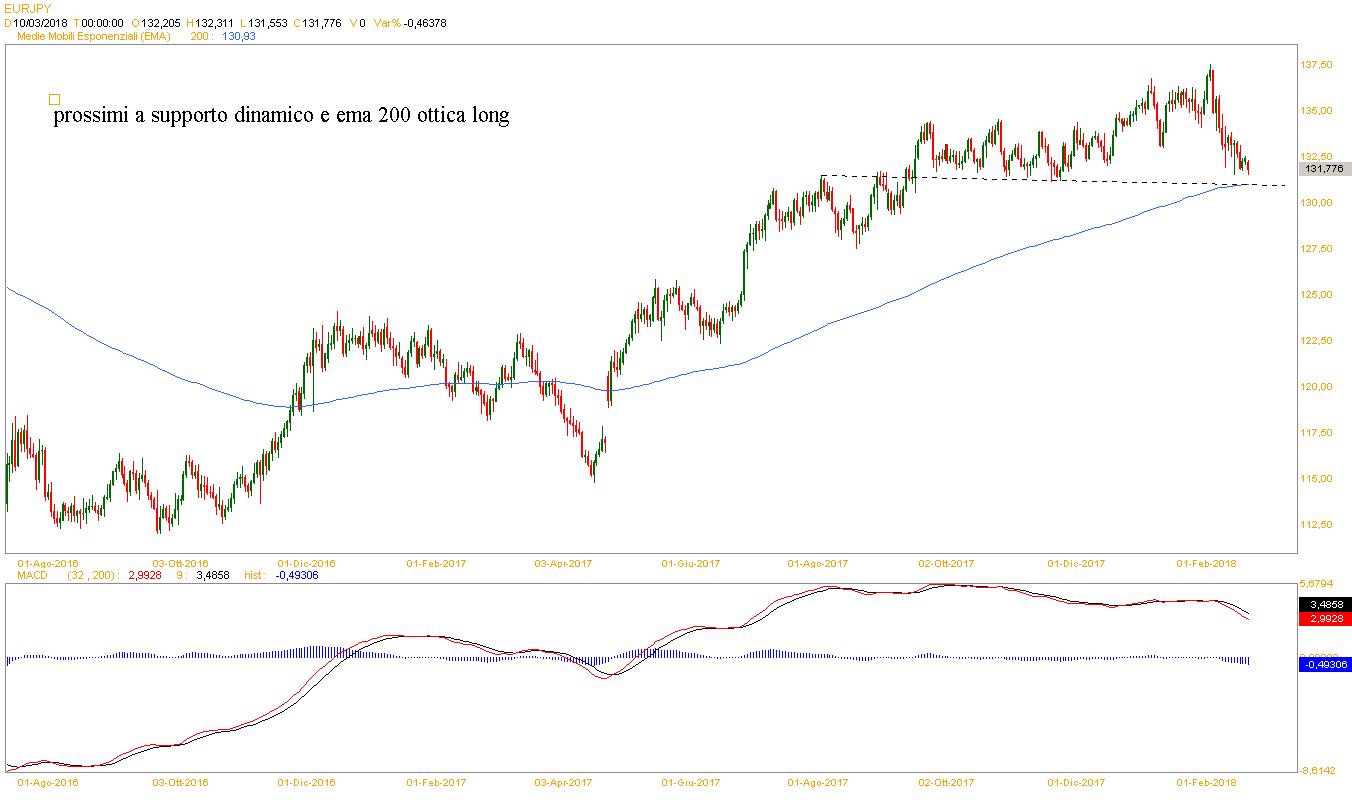Screen dimensions: 1352x800
Task: Click the 01-Feb-2018 date on upper axis
Action: 1208,564
